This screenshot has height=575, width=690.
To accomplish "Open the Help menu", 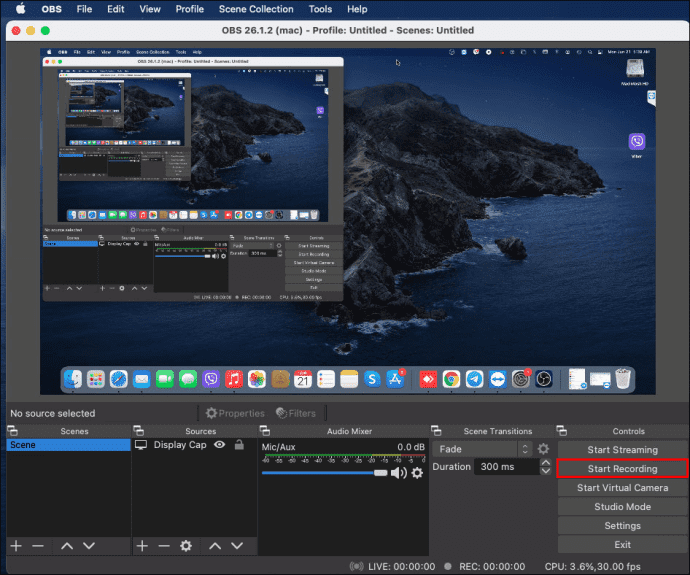I will 357,9.
